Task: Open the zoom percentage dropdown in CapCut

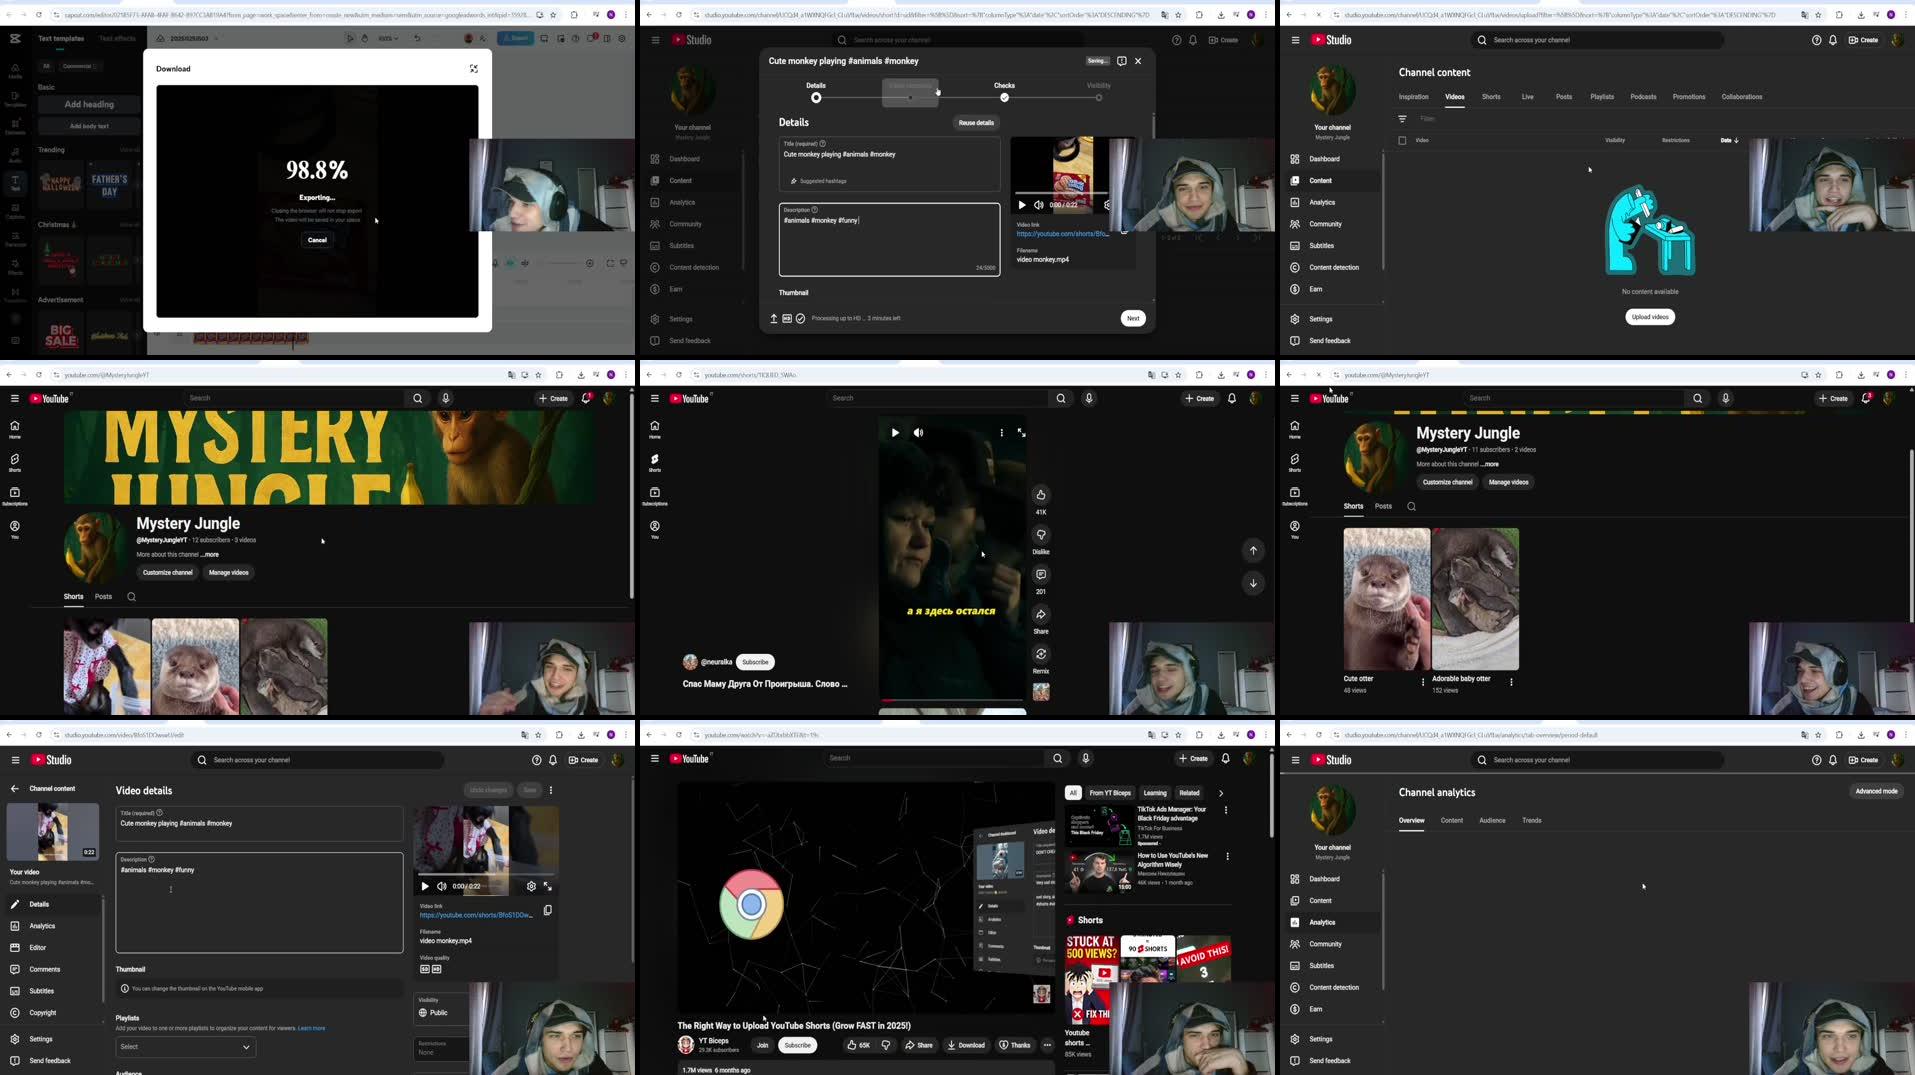Action: point(388,37)
